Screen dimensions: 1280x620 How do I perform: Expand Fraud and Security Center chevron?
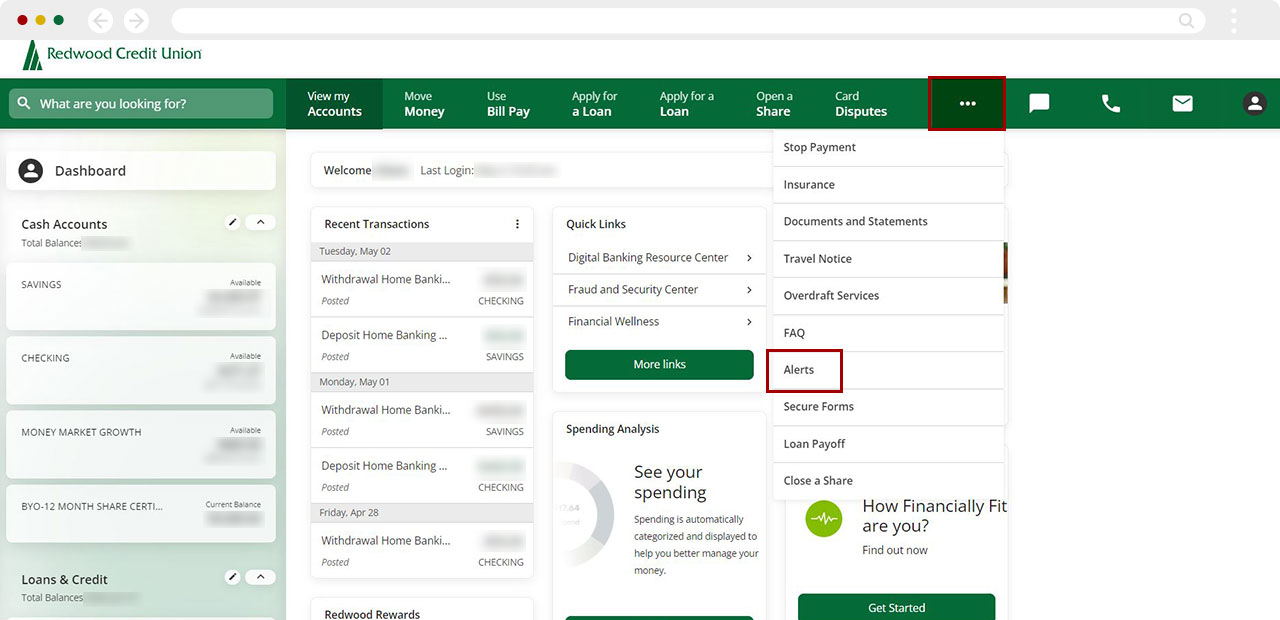tap(749, 290)
